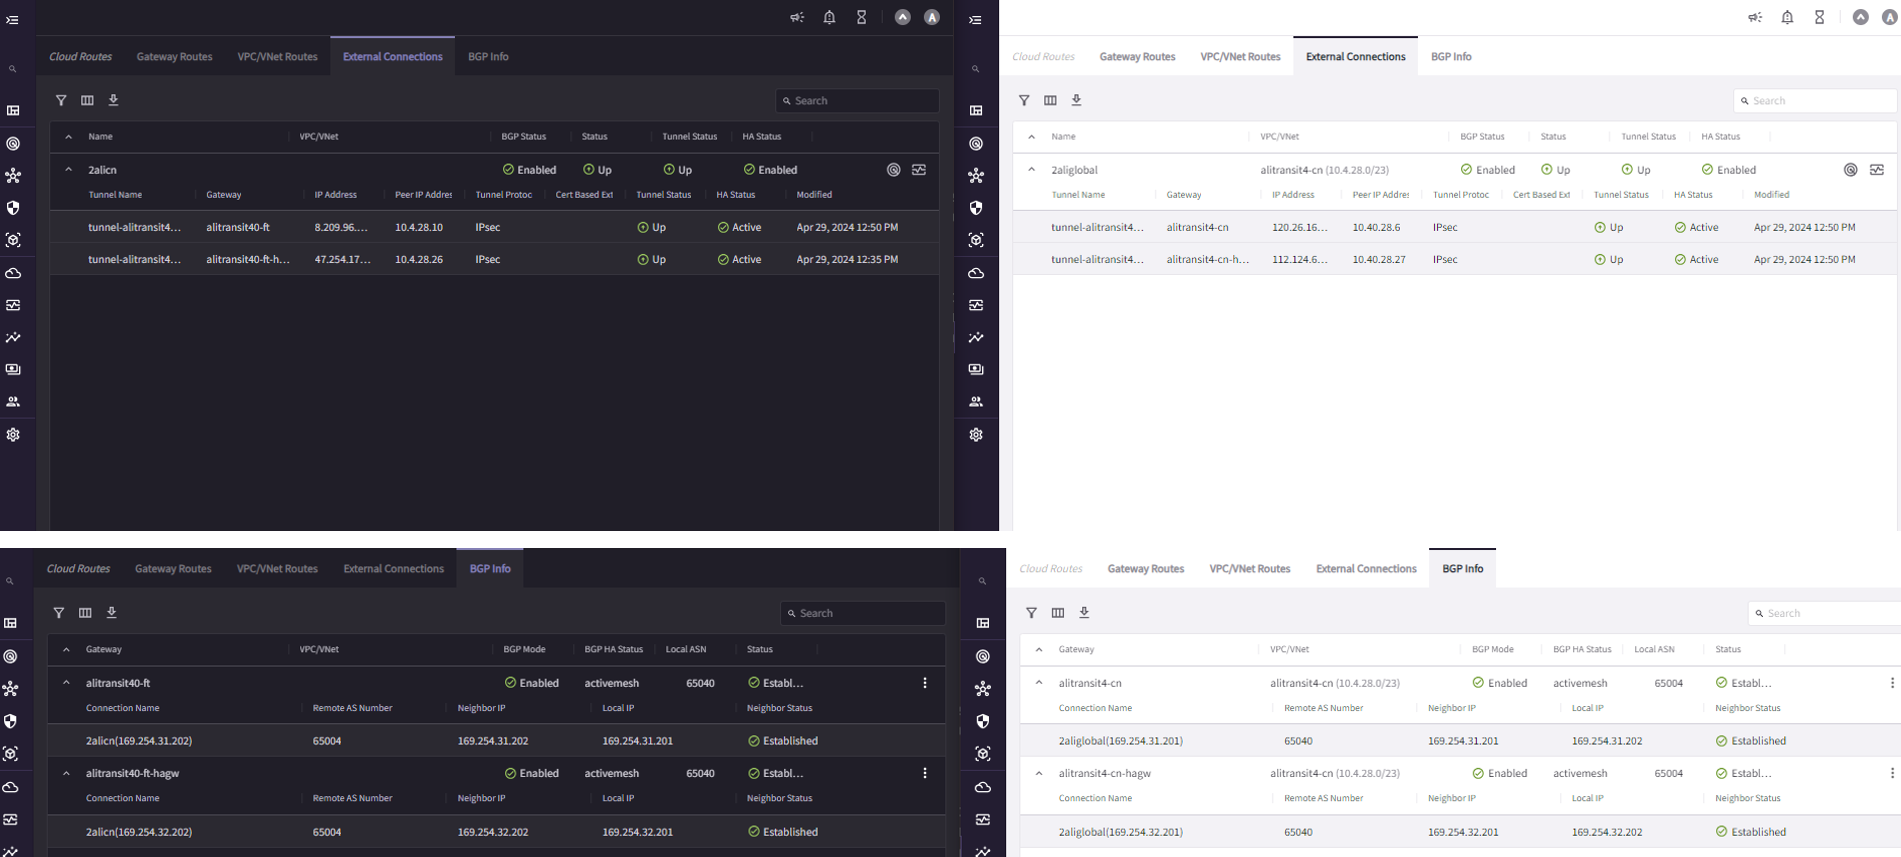Click diagnostics icon on the 2alicn row

coord(919,170)
